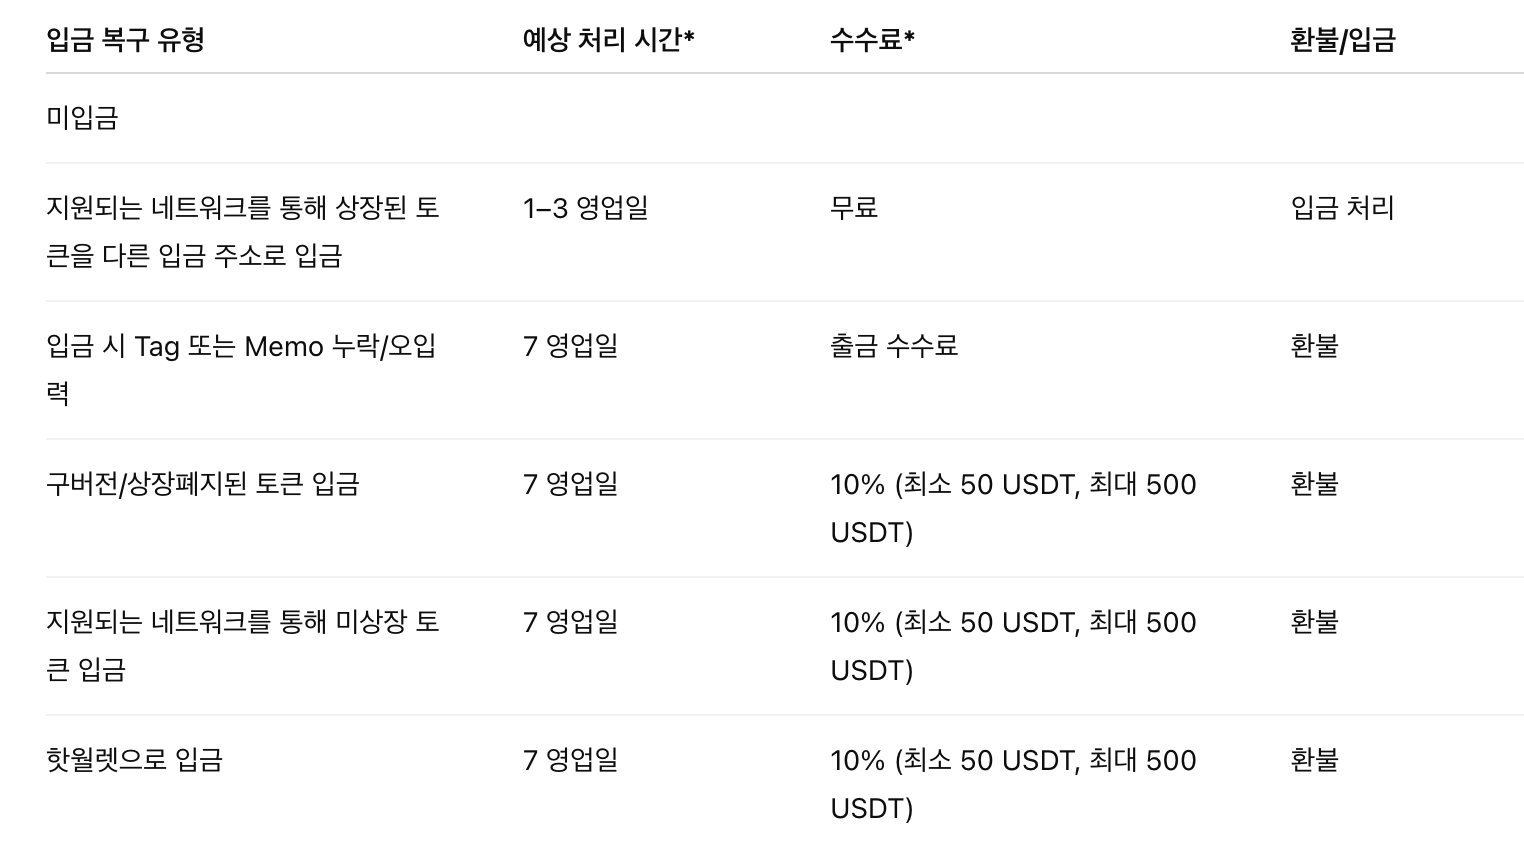This screenshot has height=860, width=1524.
Task: Click '7 영업일' in the Tag/Memo row
Action: [x=570, y=346]
